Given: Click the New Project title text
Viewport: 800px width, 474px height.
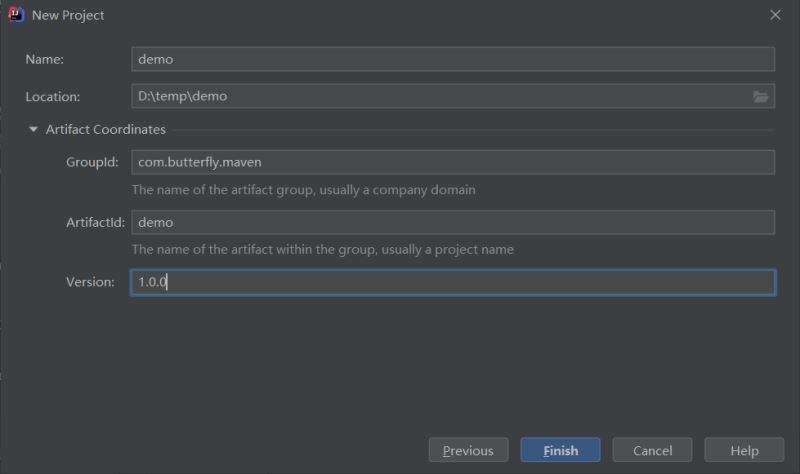Looking at the screenshot, I should coord(68,15).
